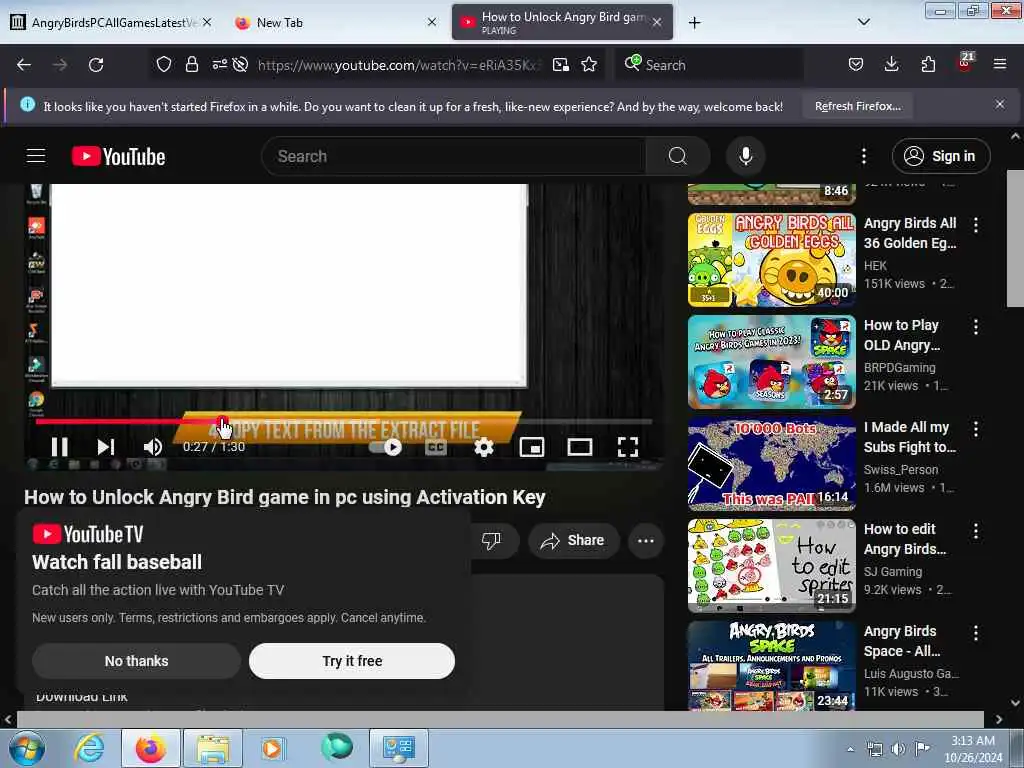Open Windows Explorer from taskbar
Image resolution: width=1024 pixels, height=768 pixels.
tap(213, 748)
